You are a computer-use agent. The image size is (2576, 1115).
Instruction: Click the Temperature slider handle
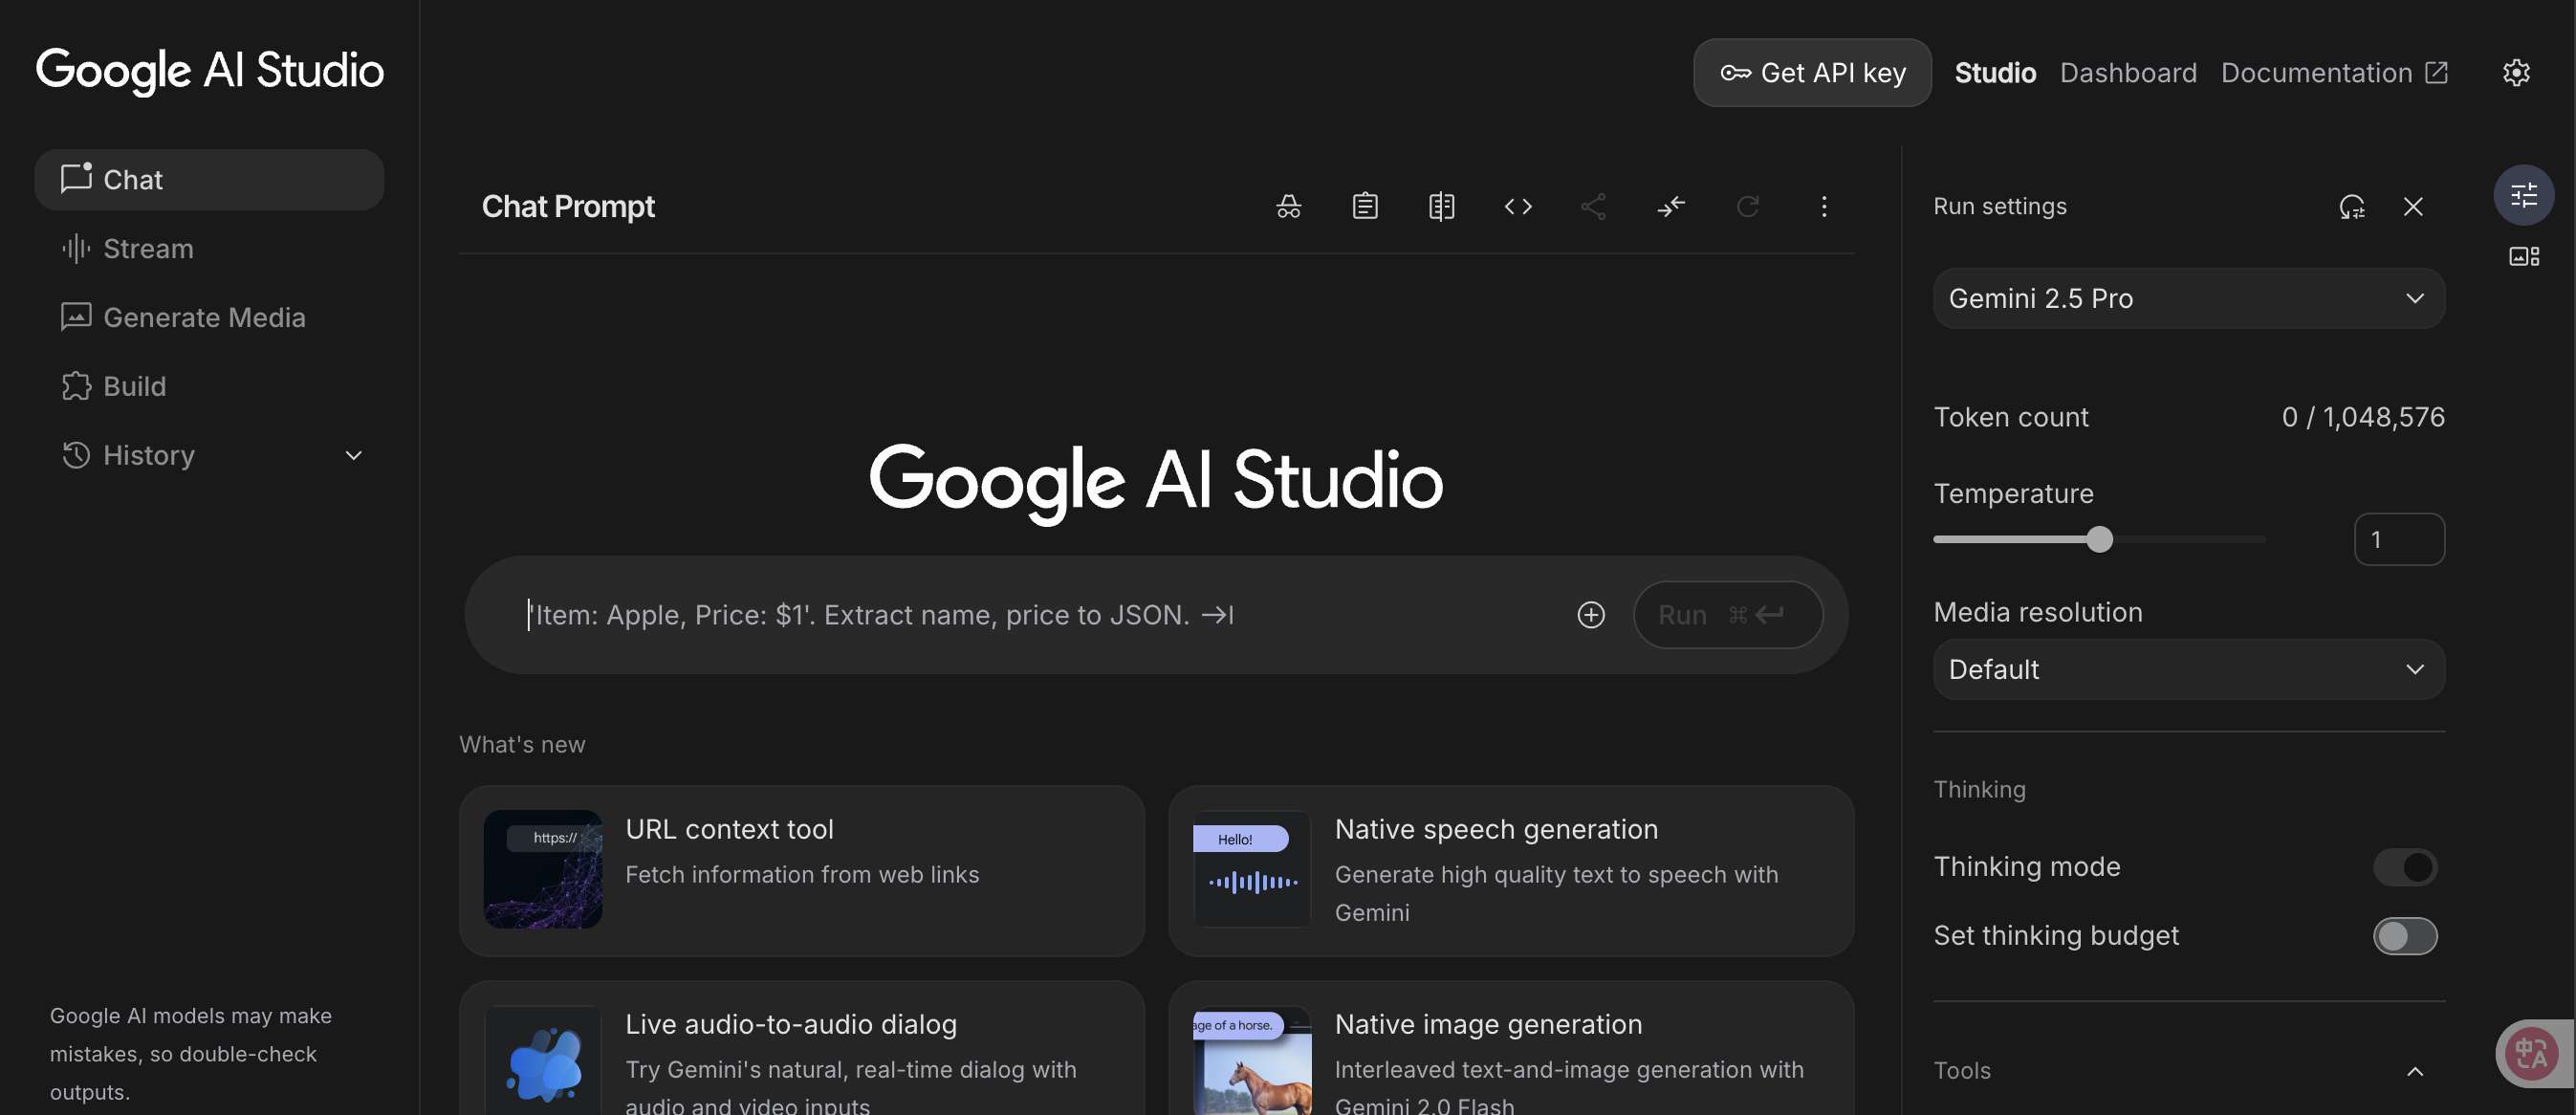[x=2100, y=539]
